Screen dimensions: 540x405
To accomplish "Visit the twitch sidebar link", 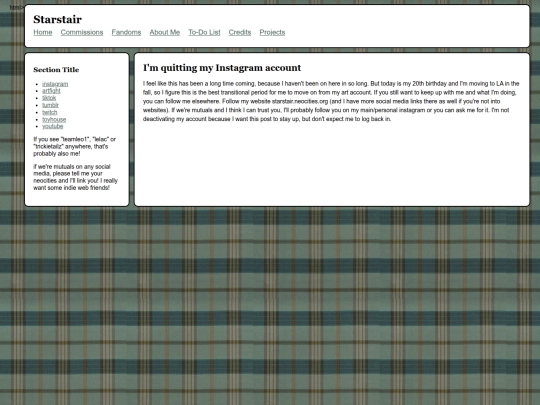I will 50,112.
